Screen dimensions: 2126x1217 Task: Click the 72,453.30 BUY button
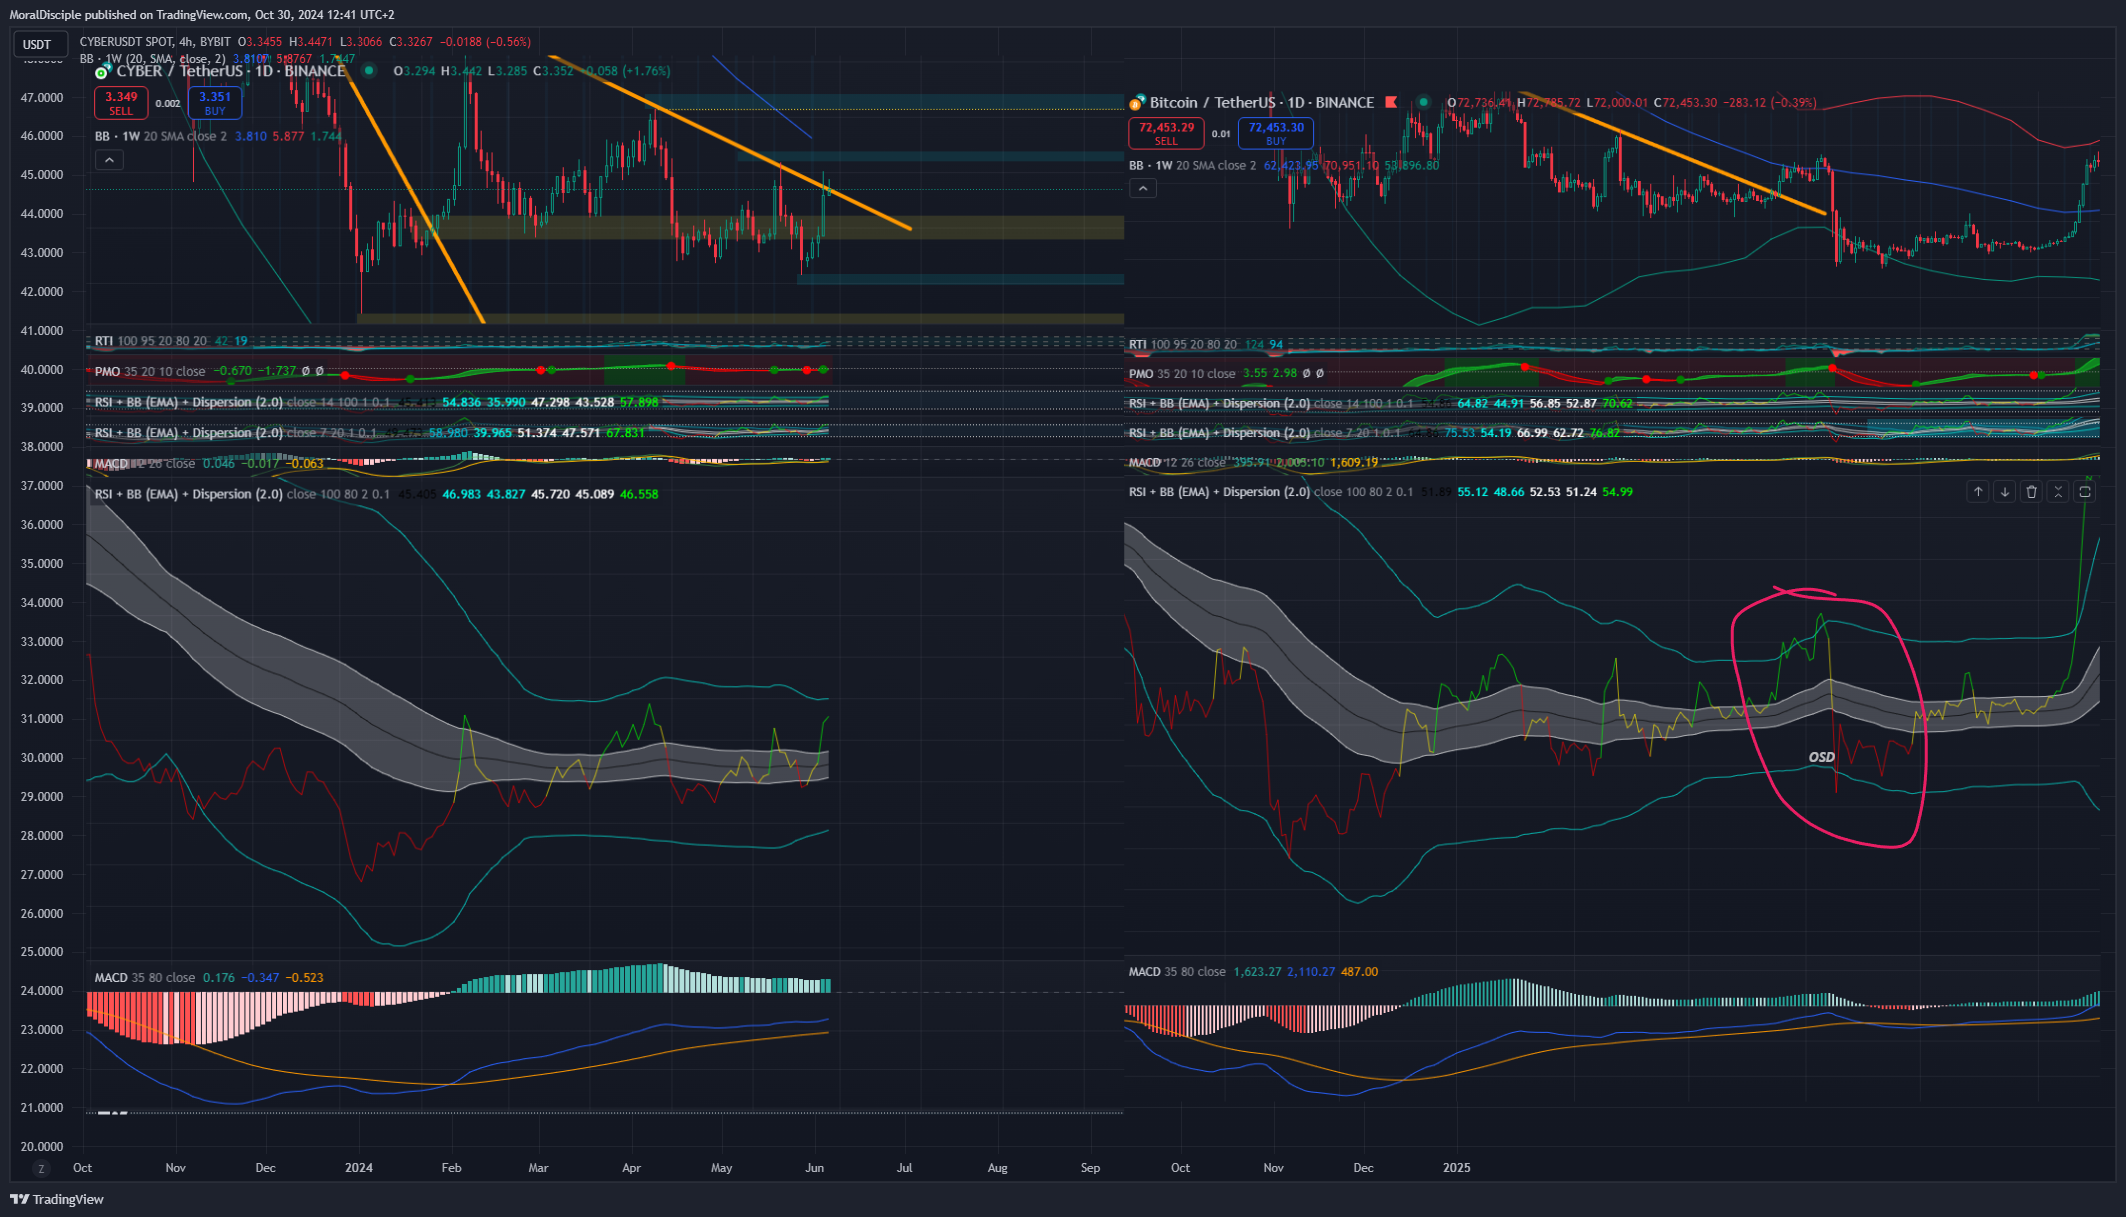tap(1276, 133)
